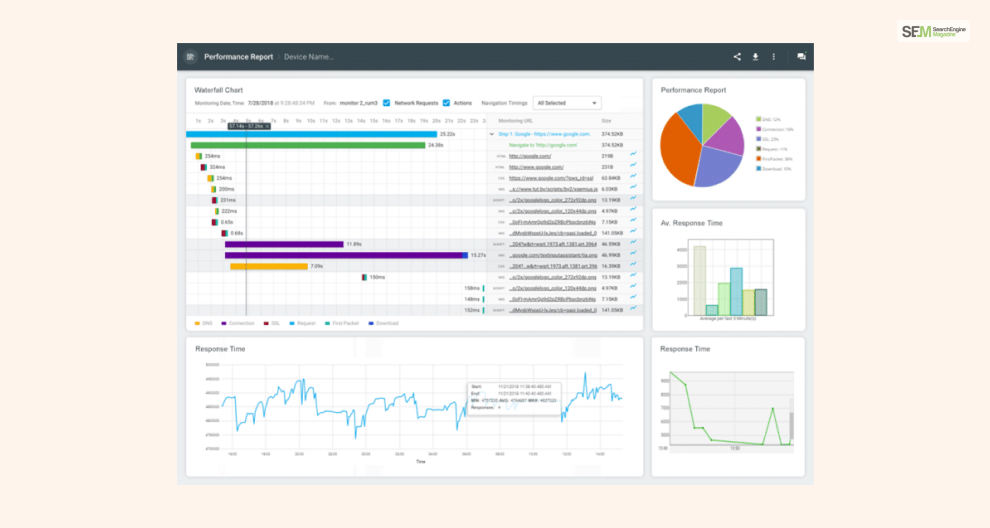Collapse the Step 1. Google row chevron
Image resolution: width=990 pixels, height=528 pixels.
492,134
